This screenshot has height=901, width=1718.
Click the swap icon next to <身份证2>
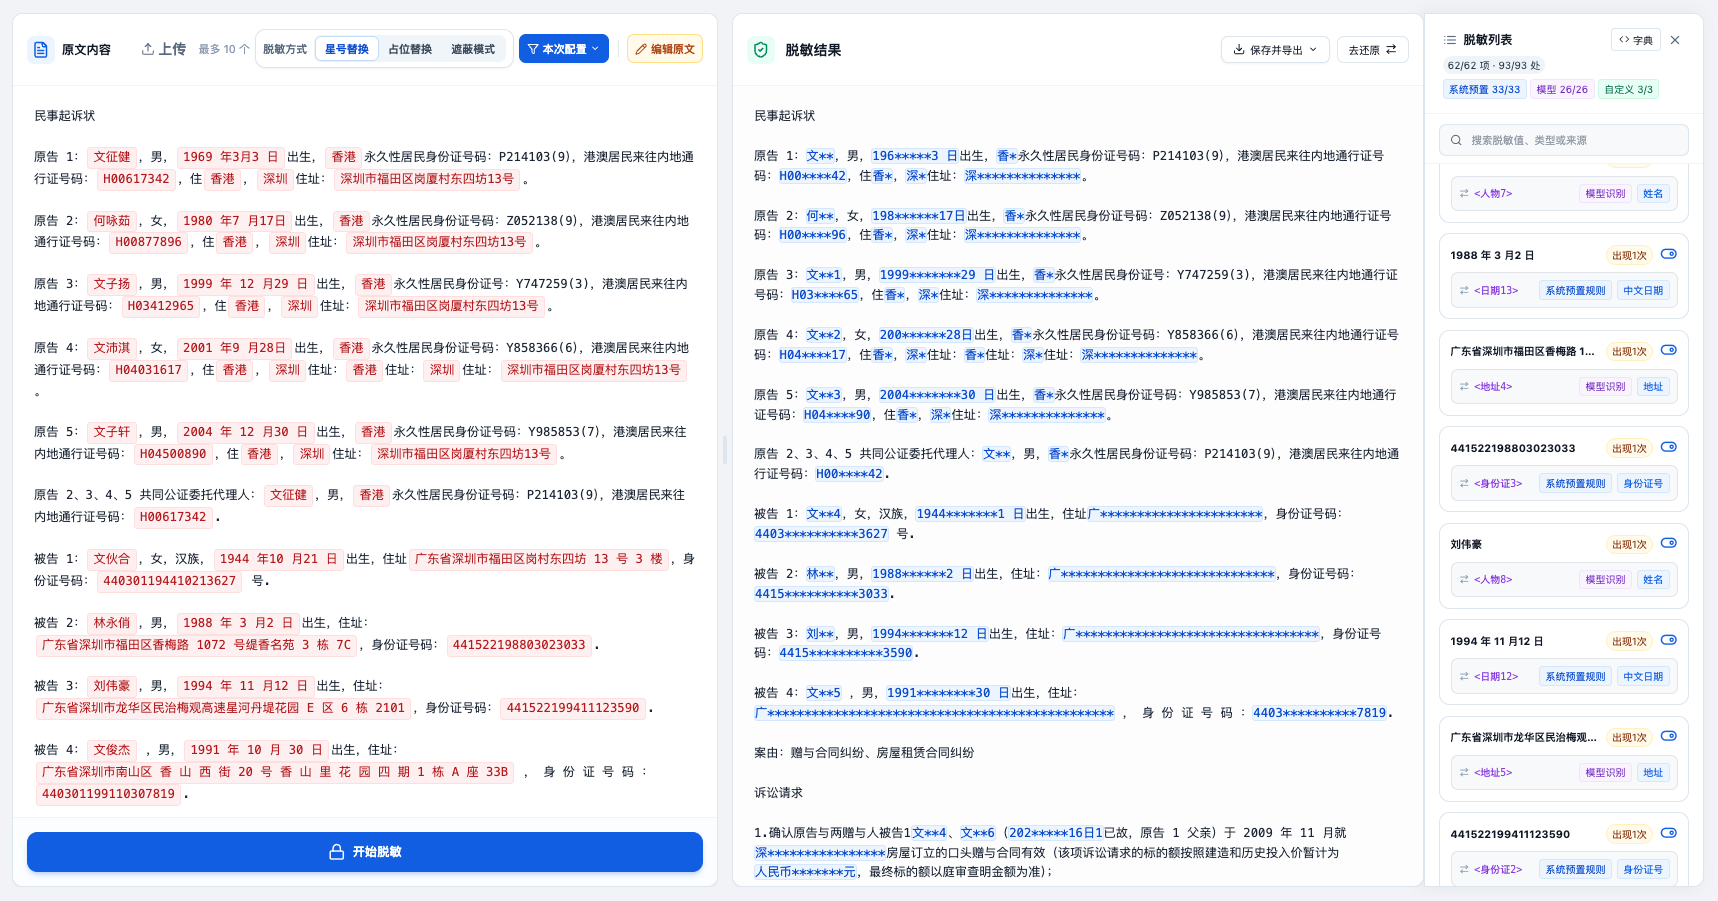(x=1464, y=869)
